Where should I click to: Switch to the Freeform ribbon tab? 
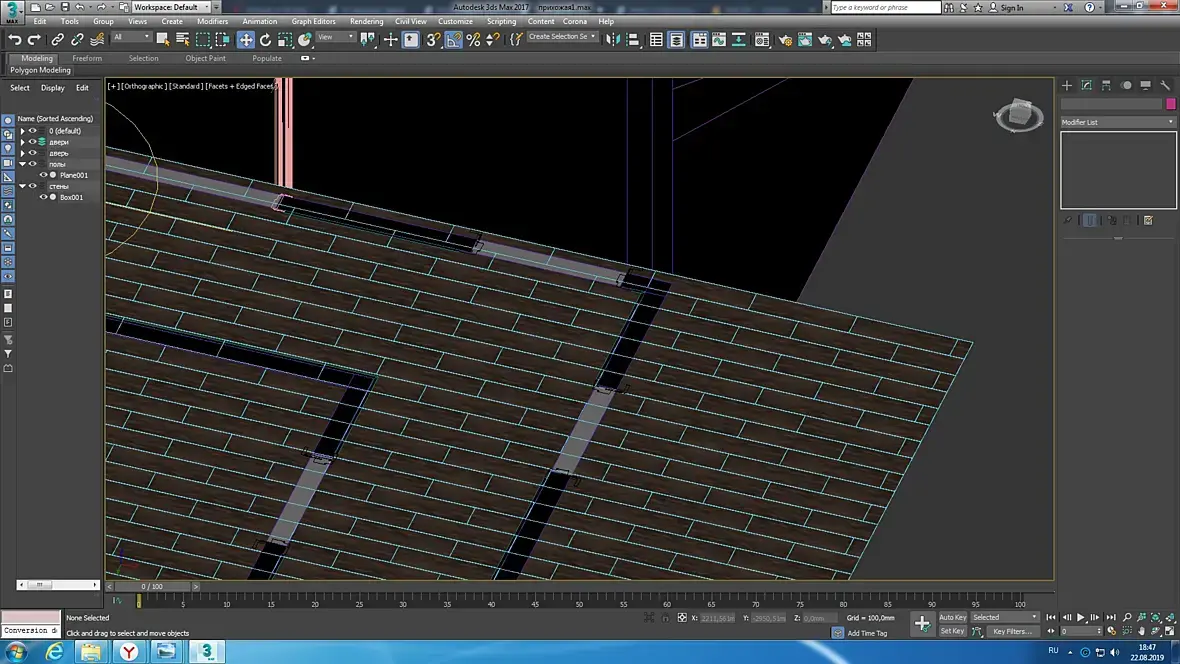tap(87, 58)
